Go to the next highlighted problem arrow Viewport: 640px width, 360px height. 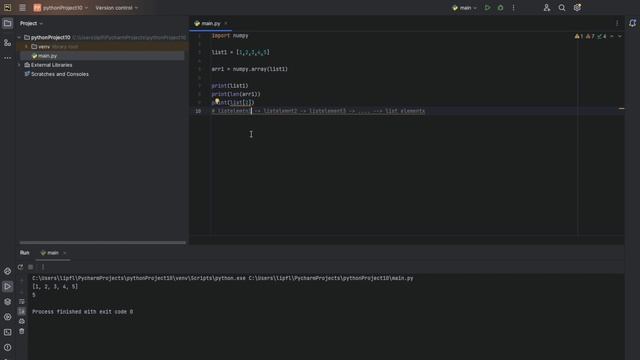[x=620, y=36]
